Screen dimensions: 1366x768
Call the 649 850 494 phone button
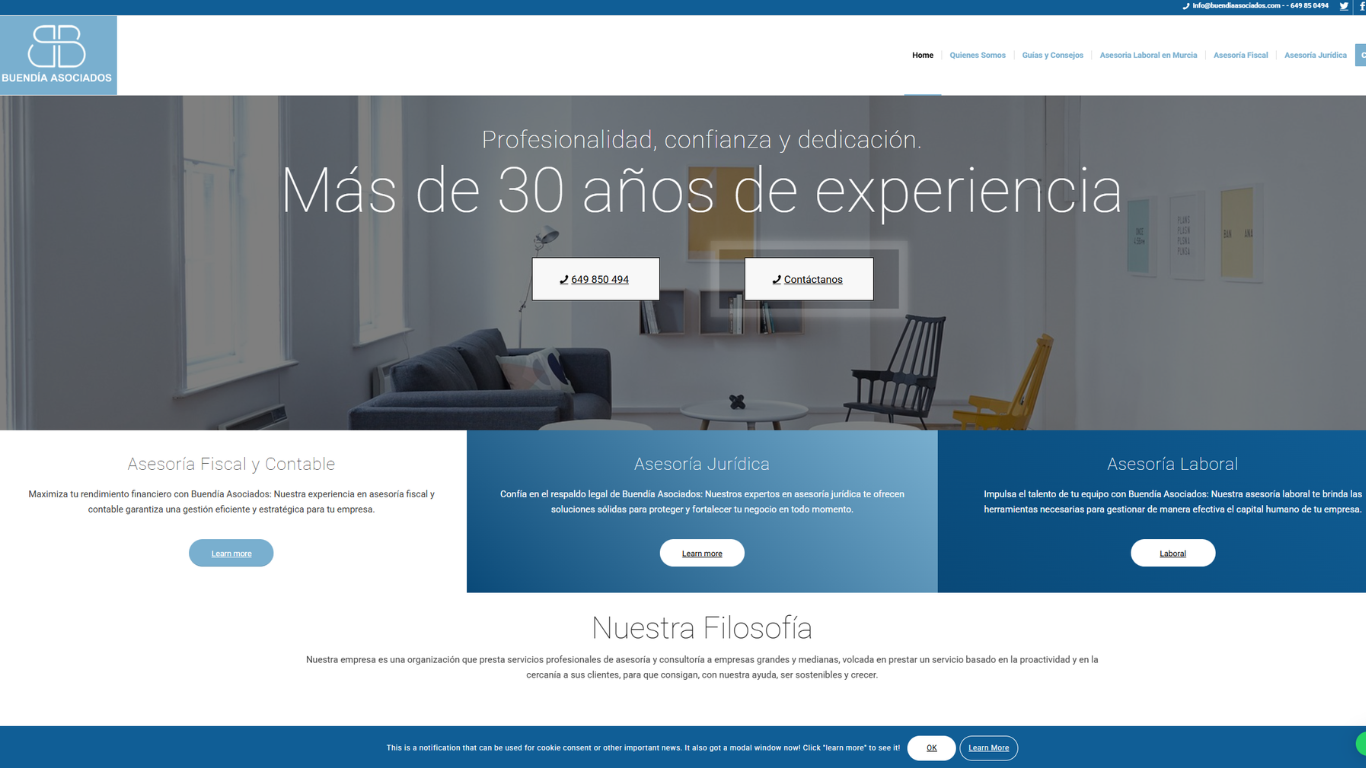tap(595, 279)
